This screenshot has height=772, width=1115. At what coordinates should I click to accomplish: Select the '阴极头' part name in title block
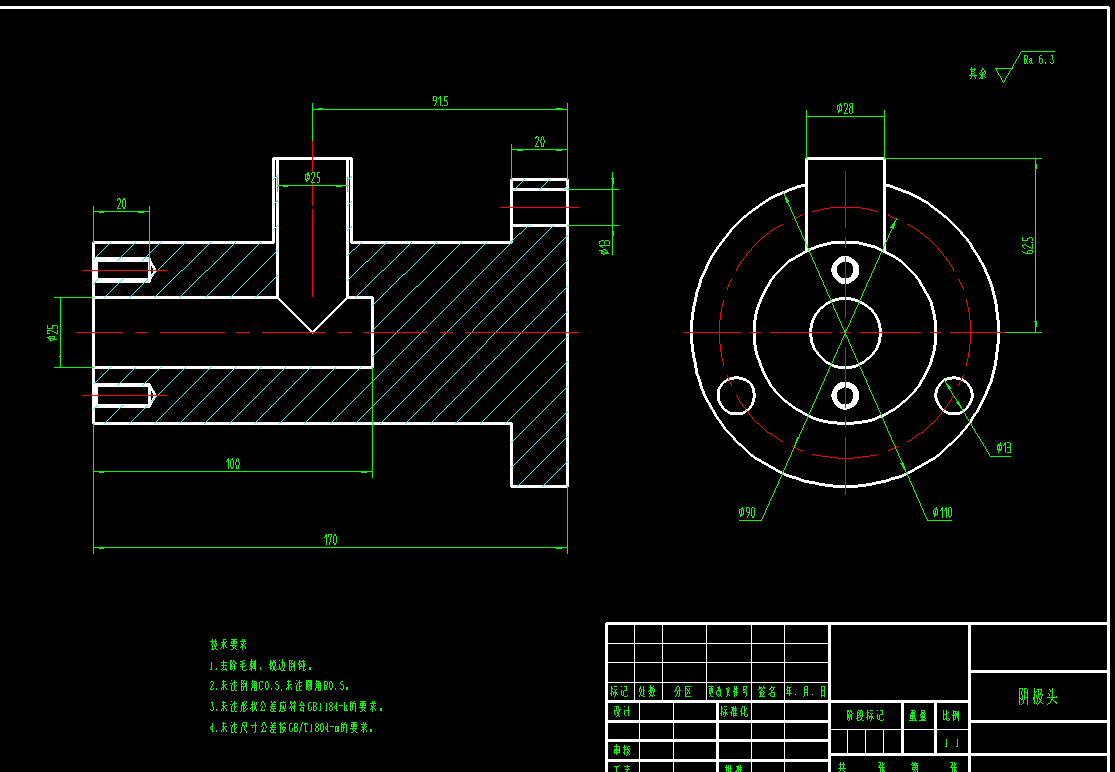coord(1038,697)
